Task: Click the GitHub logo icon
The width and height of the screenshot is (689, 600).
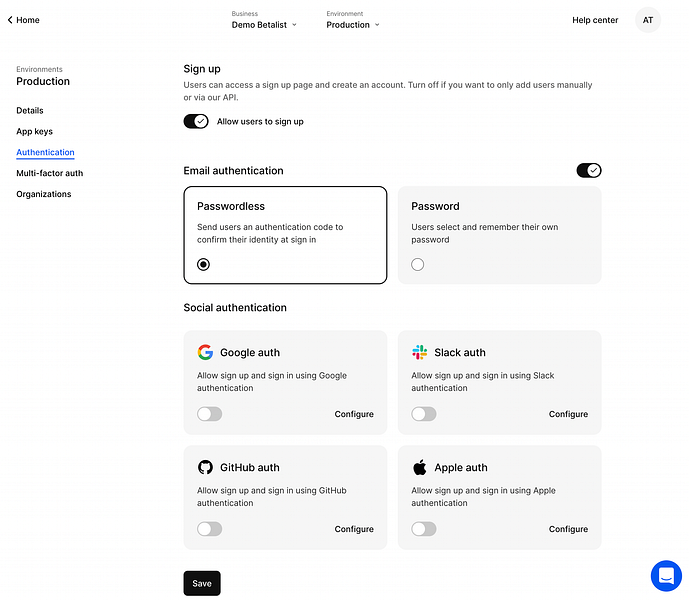Action: point(205,467)
